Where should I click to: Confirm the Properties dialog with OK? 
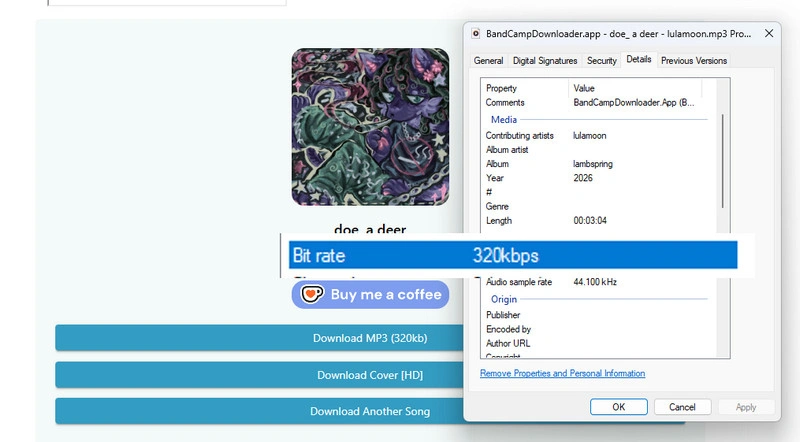click(x=619, y=407)
